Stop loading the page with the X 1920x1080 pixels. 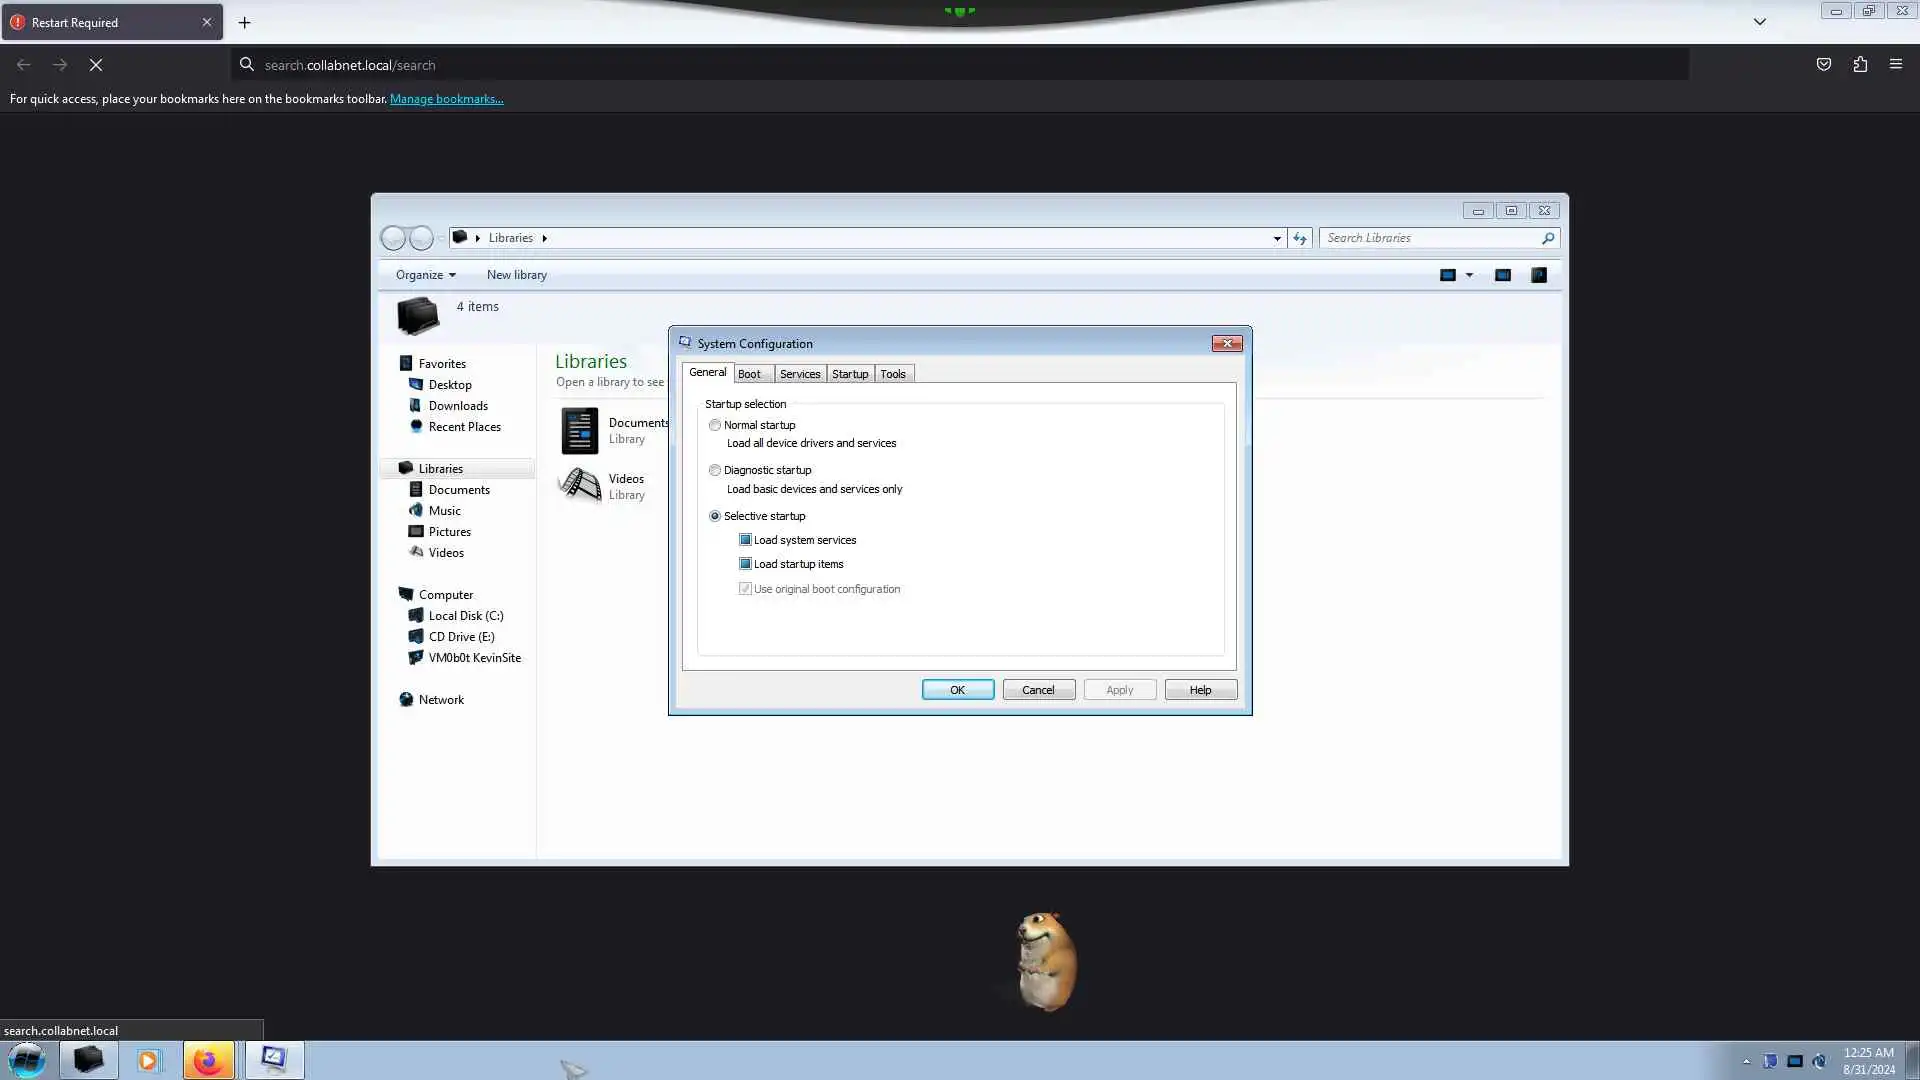point(96,65)
